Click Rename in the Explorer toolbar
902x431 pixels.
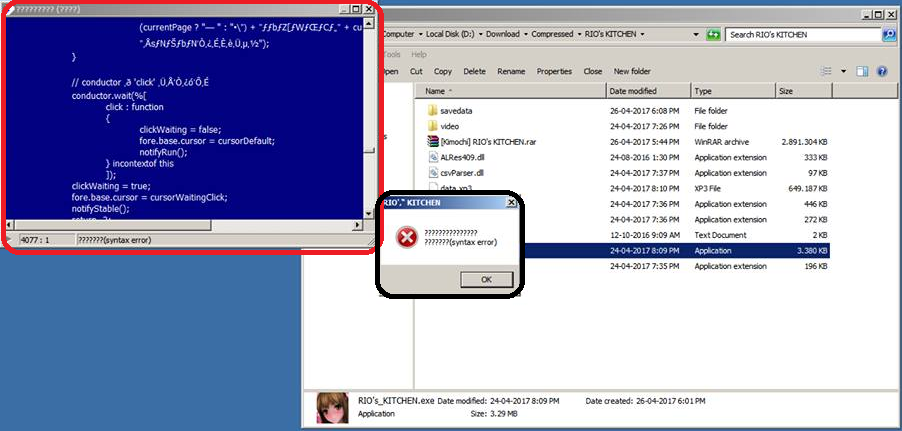(x=511, y=71)
